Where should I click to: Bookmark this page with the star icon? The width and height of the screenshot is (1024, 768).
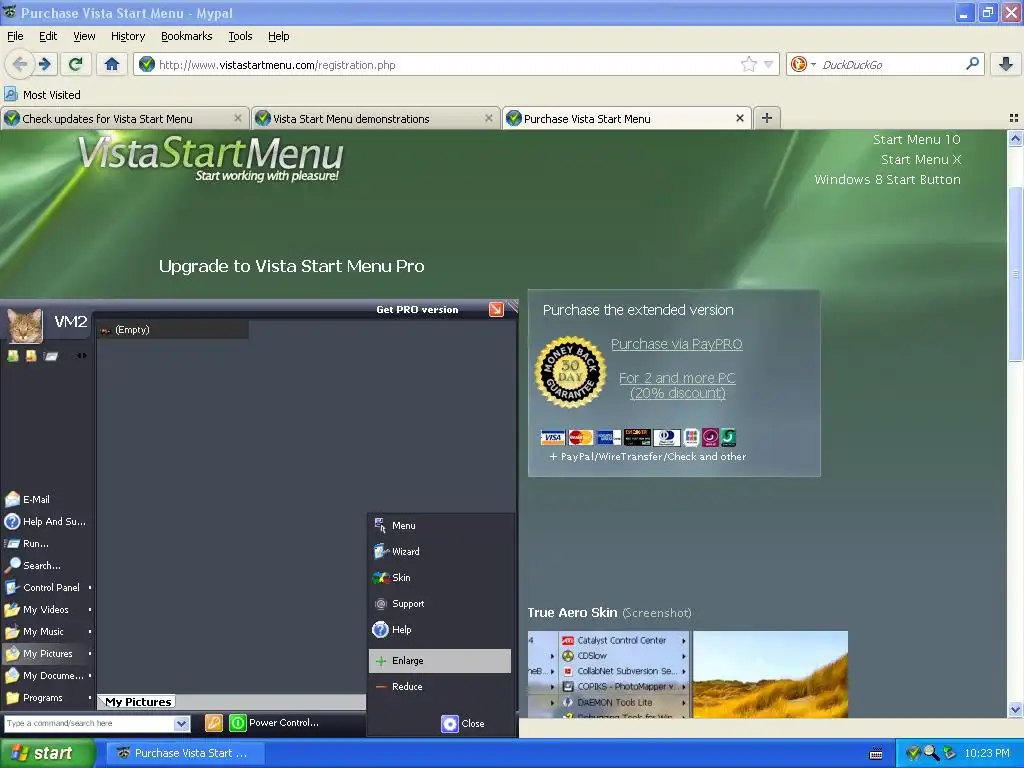click(x=748, y=64)
